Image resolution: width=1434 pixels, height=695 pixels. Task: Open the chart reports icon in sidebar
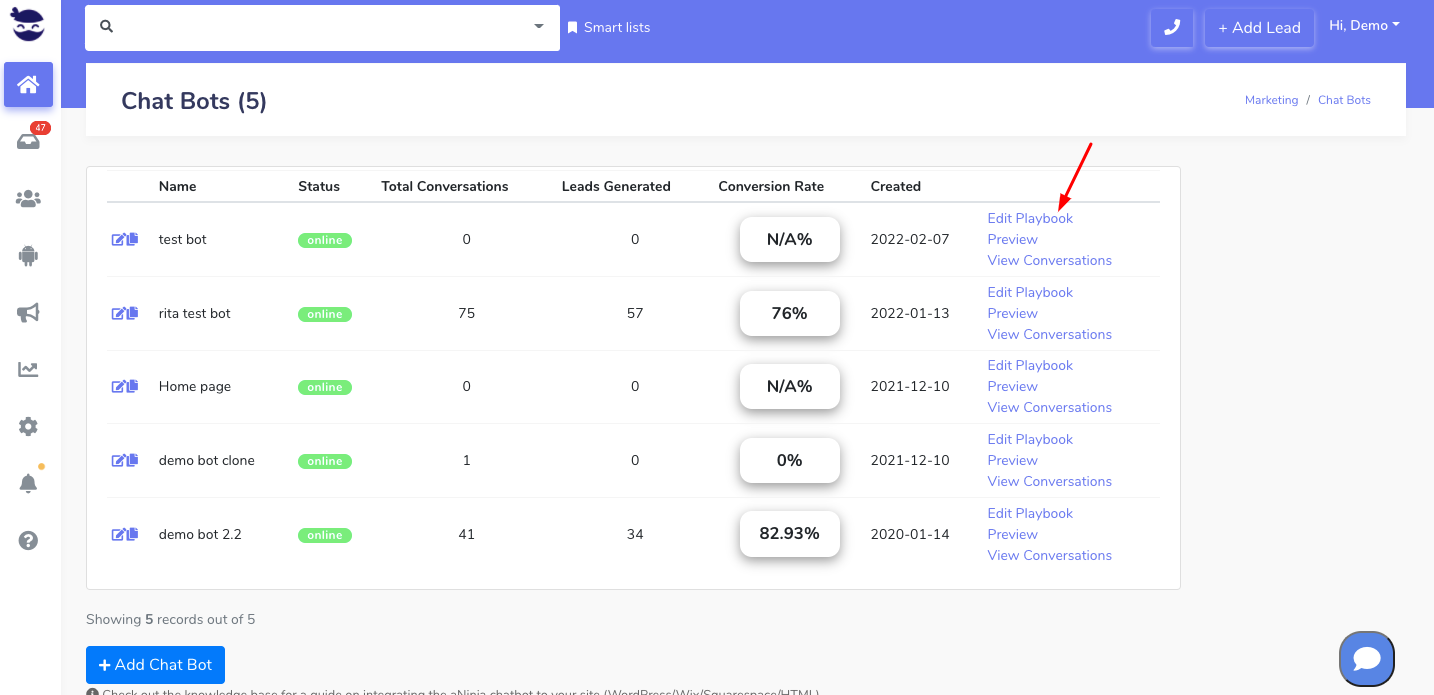click(28, 370)
